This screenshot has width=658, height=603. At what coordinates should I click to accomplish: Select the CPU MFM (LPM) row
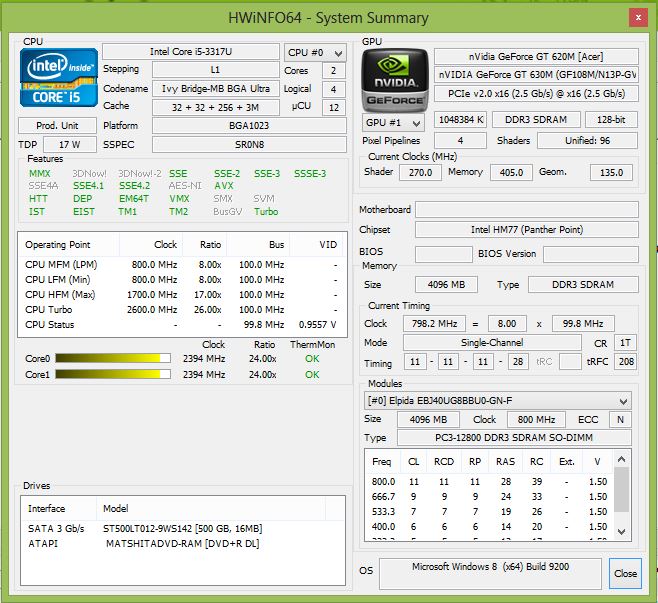coord(182,265)
